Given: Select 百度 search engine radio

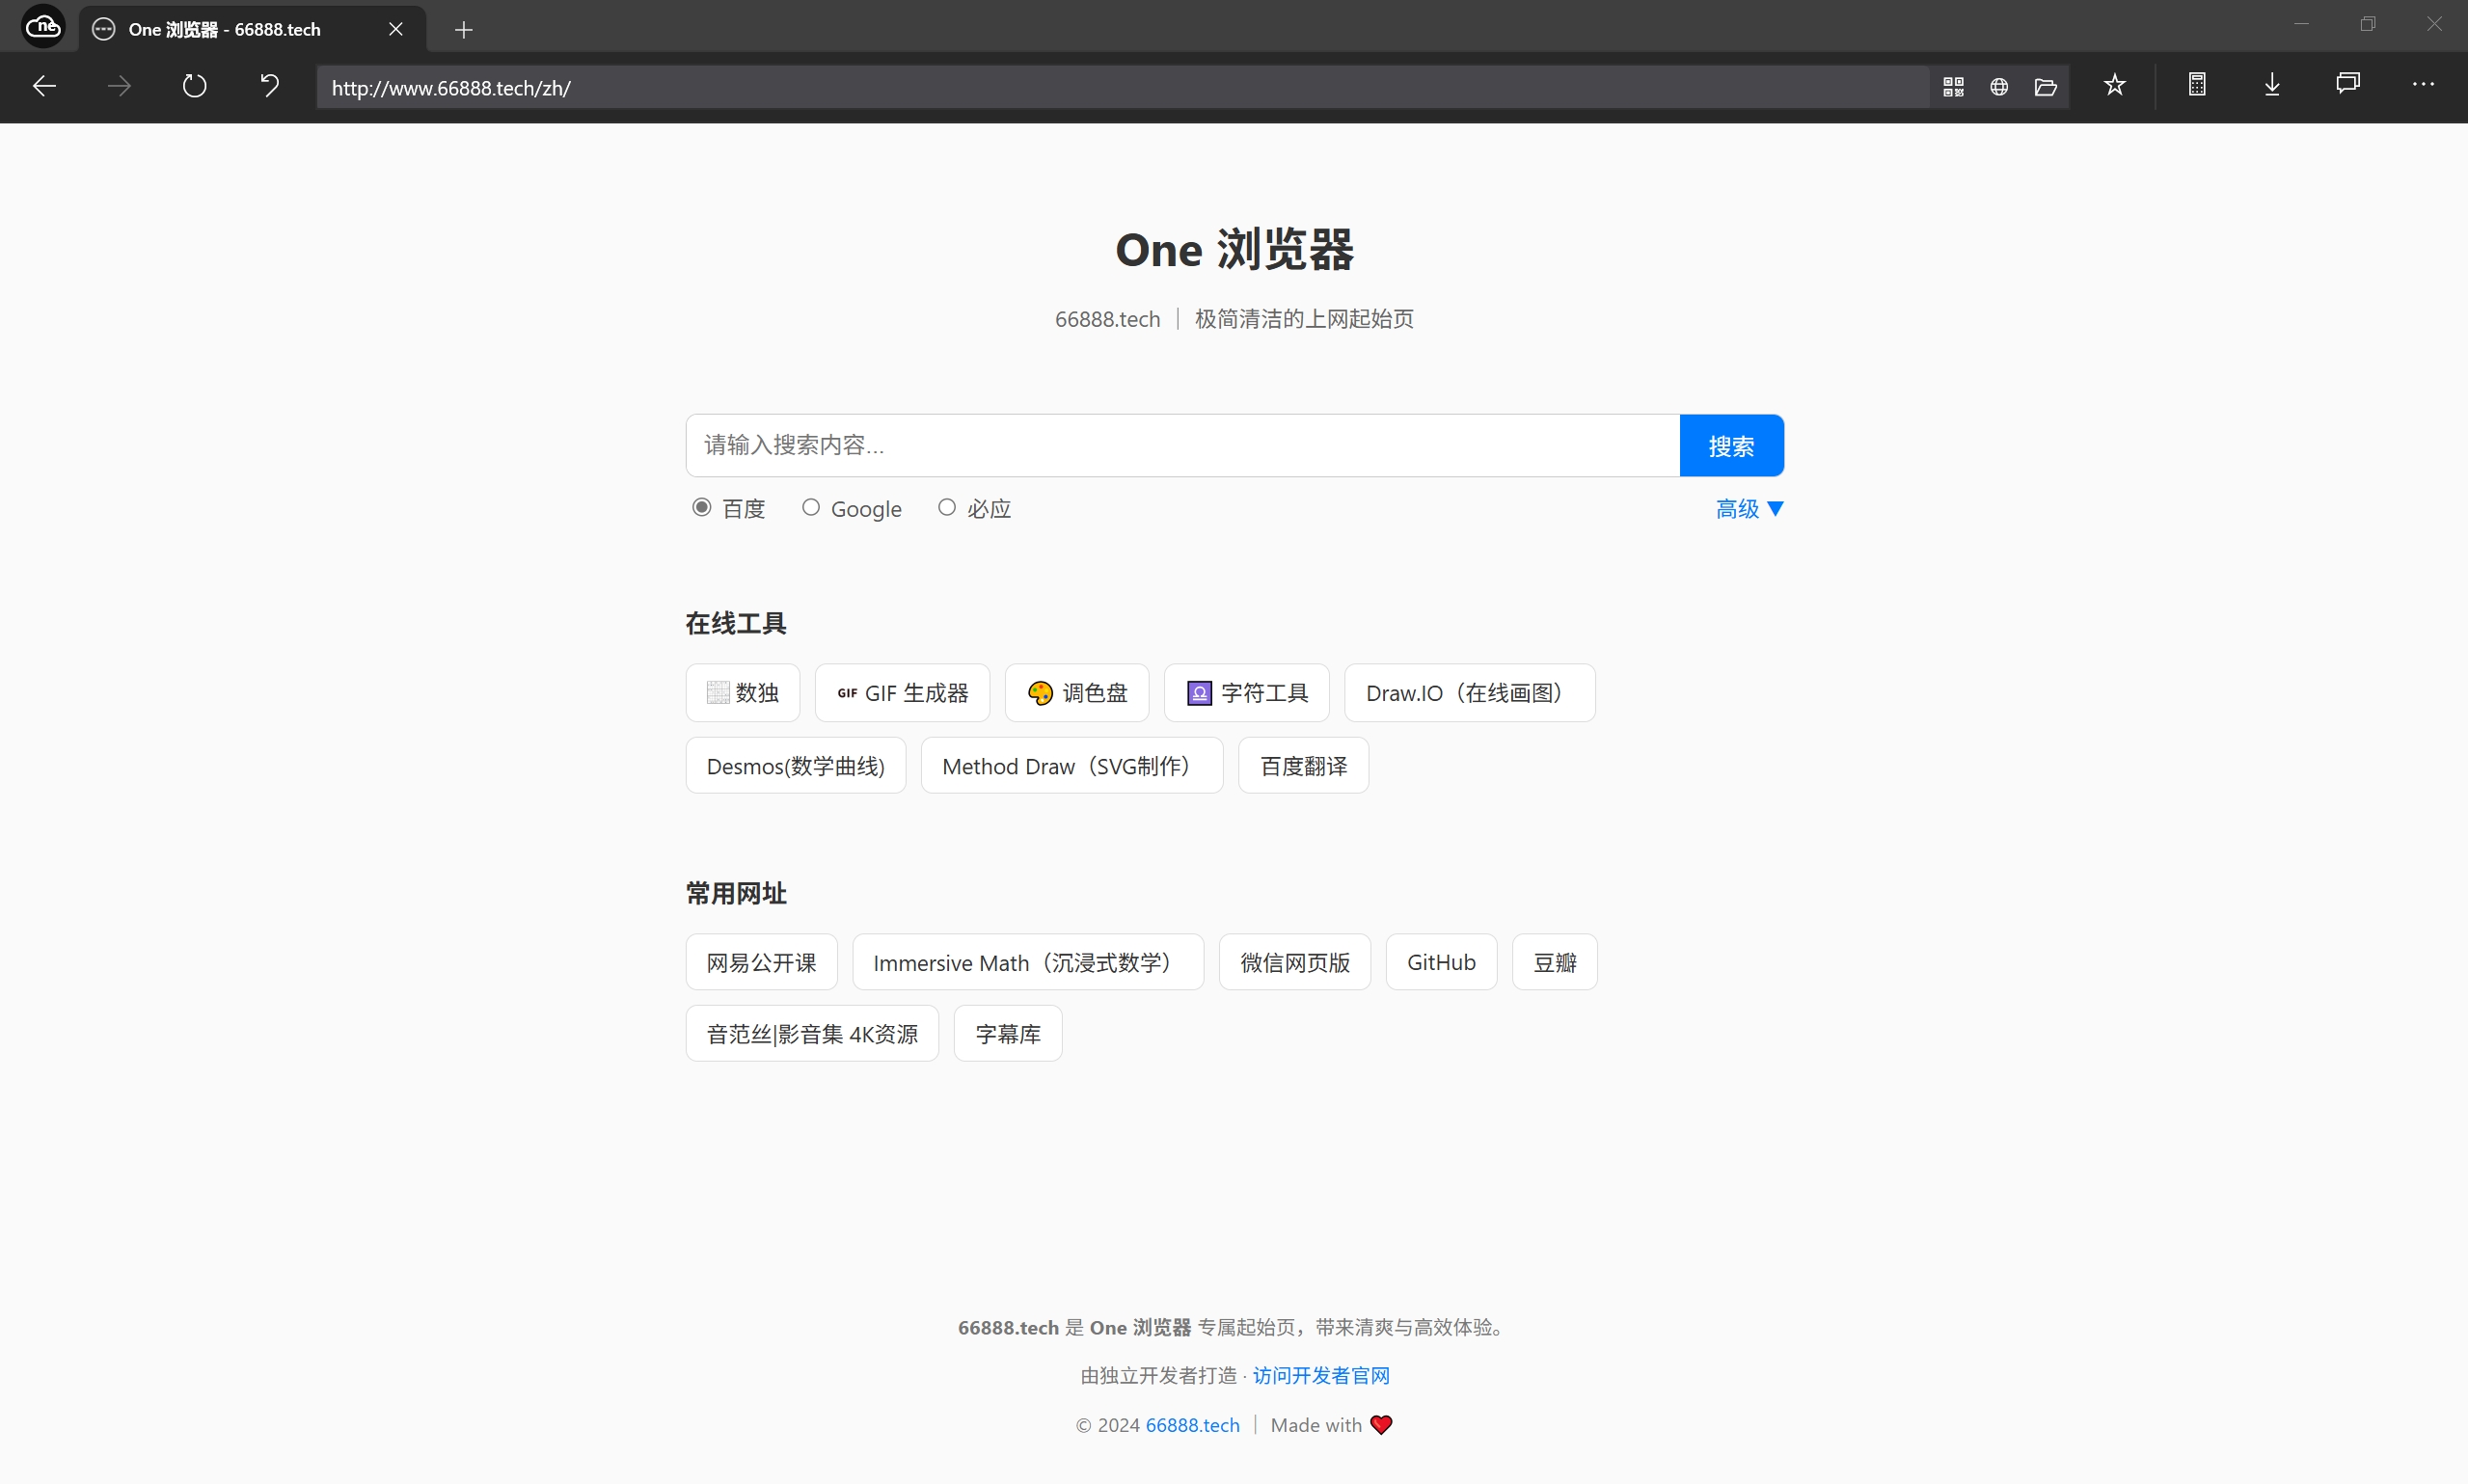Looking at the screenshot, I should (x=702, y=508).
